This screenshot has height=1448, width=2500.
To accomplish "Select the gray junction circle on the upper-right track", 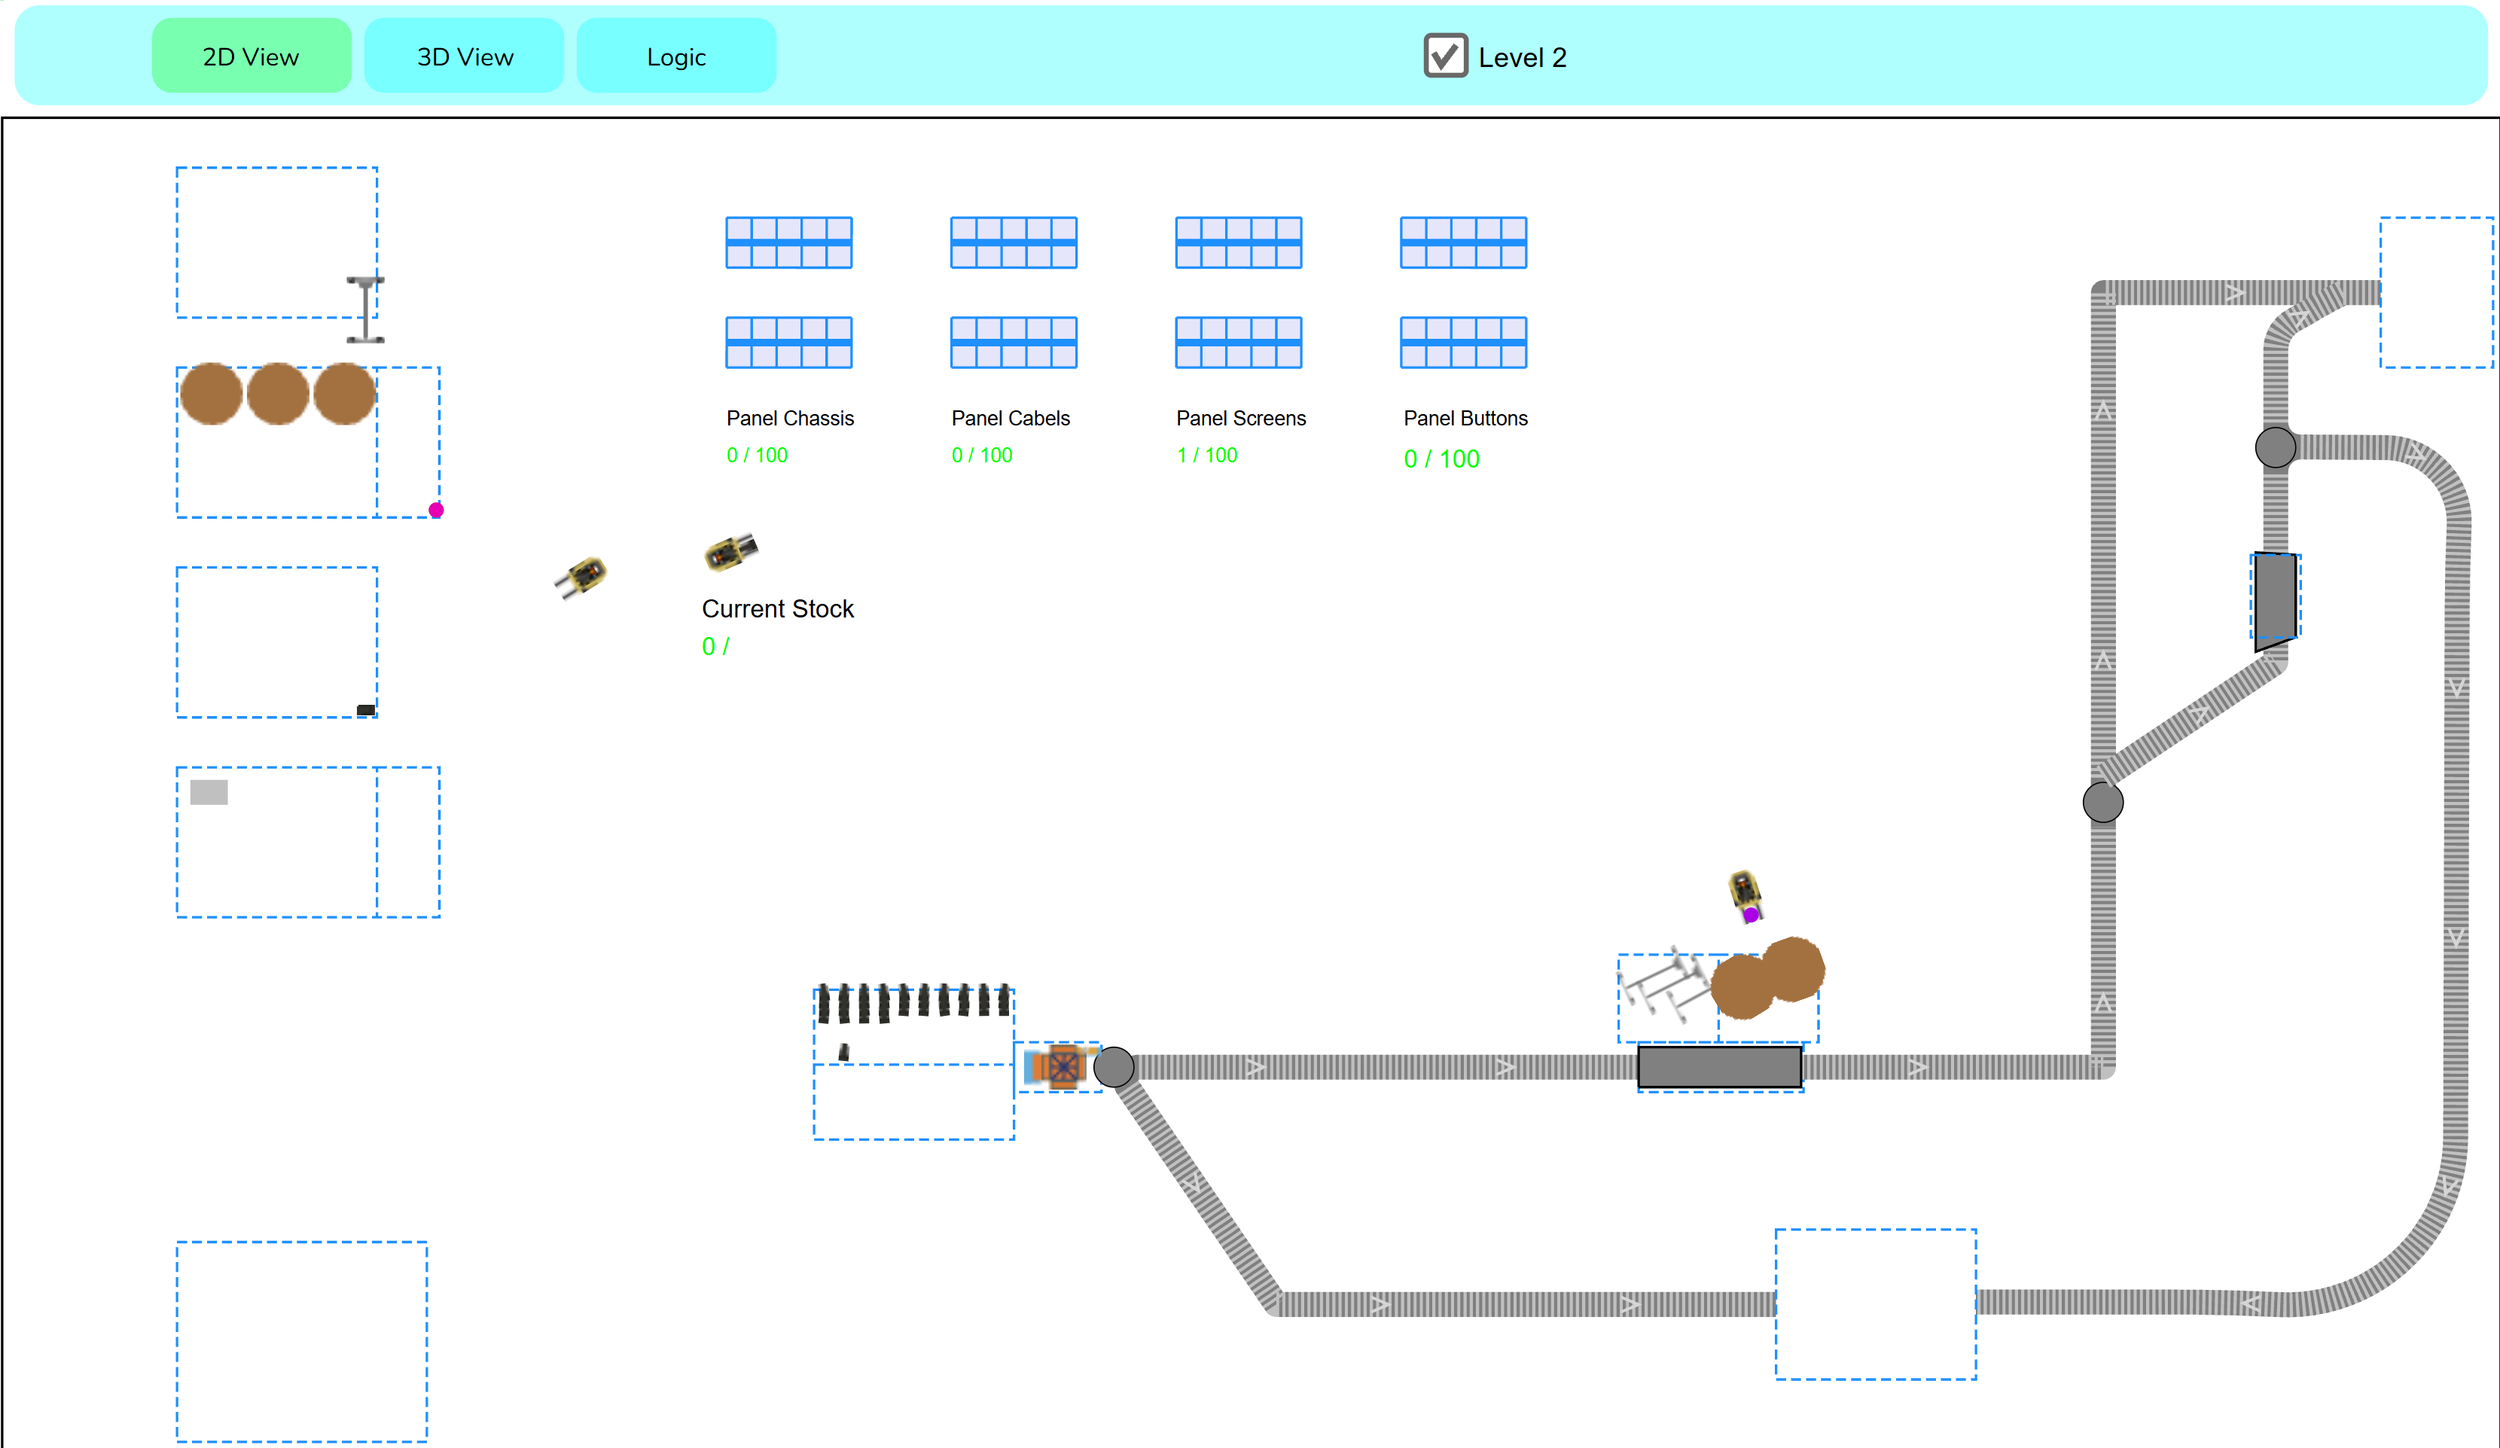I will [x=2275, y=448].
